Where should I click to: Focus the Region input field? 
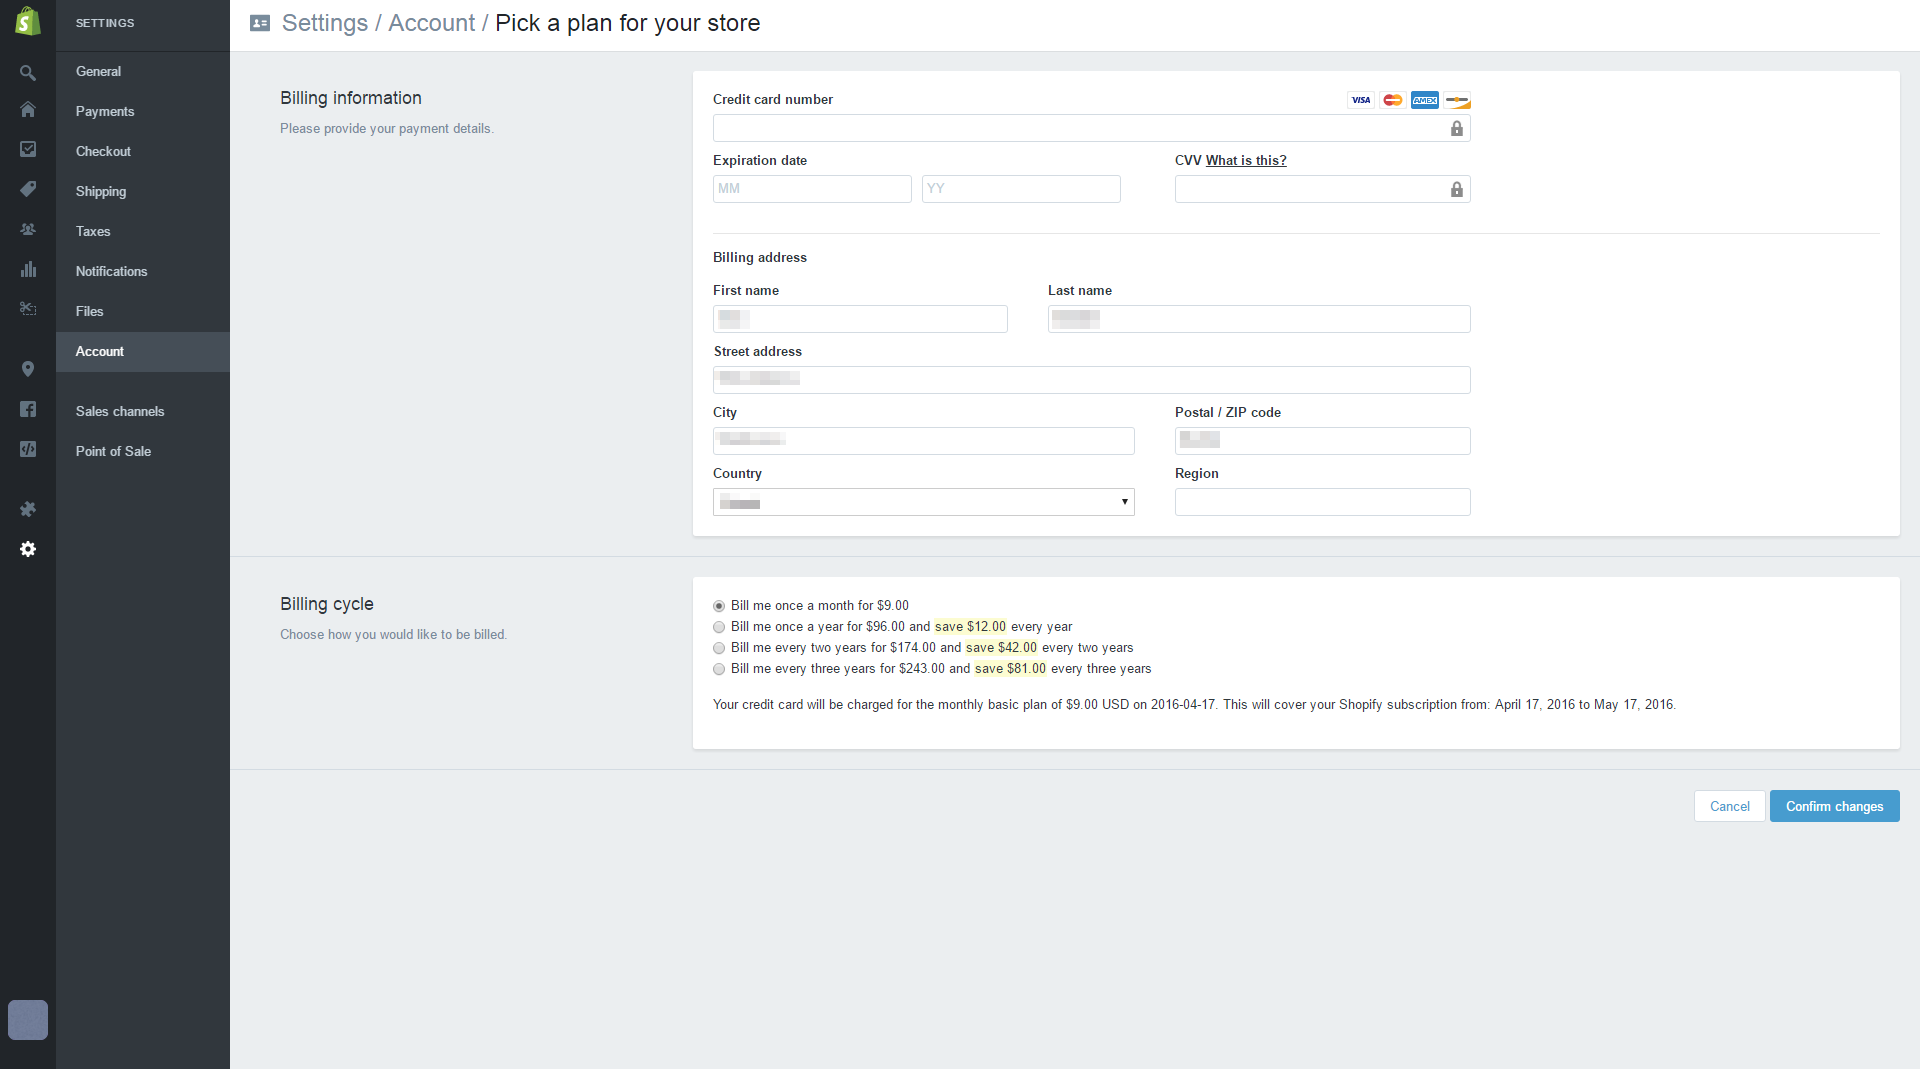tap(1322, 502)
